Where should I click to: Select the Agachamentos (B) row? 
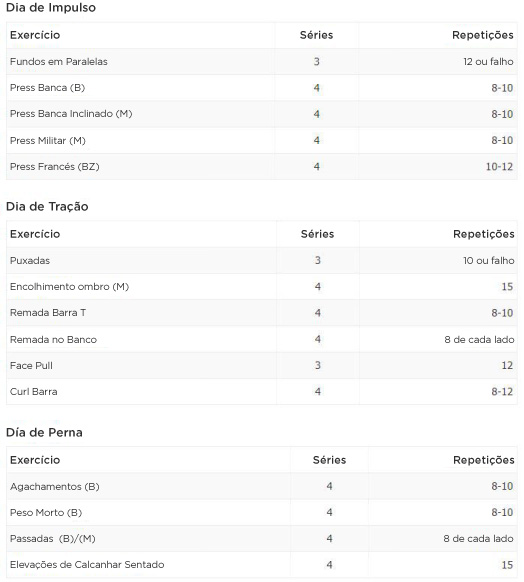(262, 486)
